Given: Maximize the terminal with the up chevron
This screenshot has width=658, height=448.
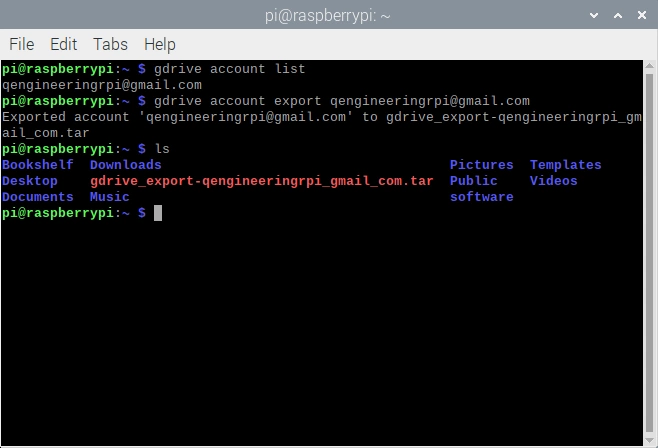Looking at the screenshot, I should (618, 16).
